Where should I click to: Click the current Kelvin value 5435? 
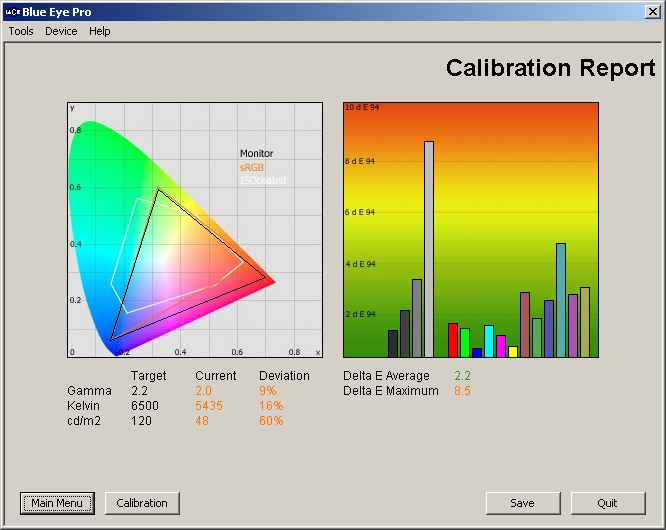[x=210, y=406]
